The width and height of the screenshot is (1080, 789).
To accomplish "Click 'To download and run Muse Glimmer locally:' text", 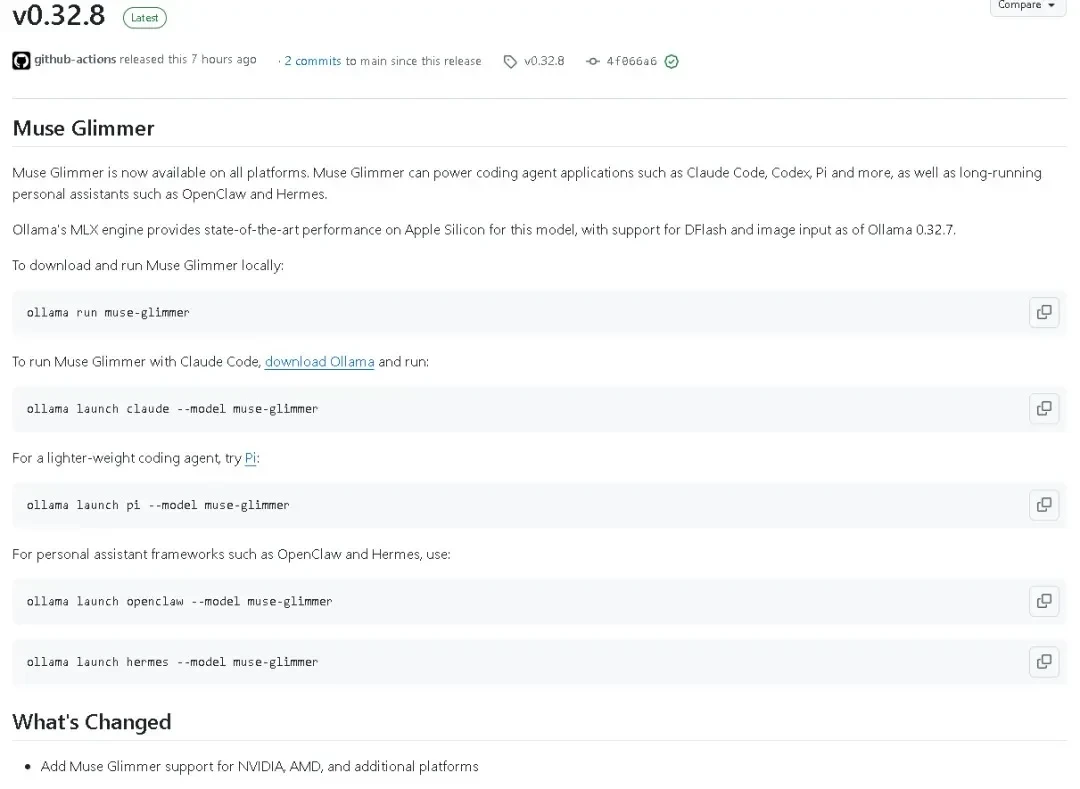I will 148,266.
